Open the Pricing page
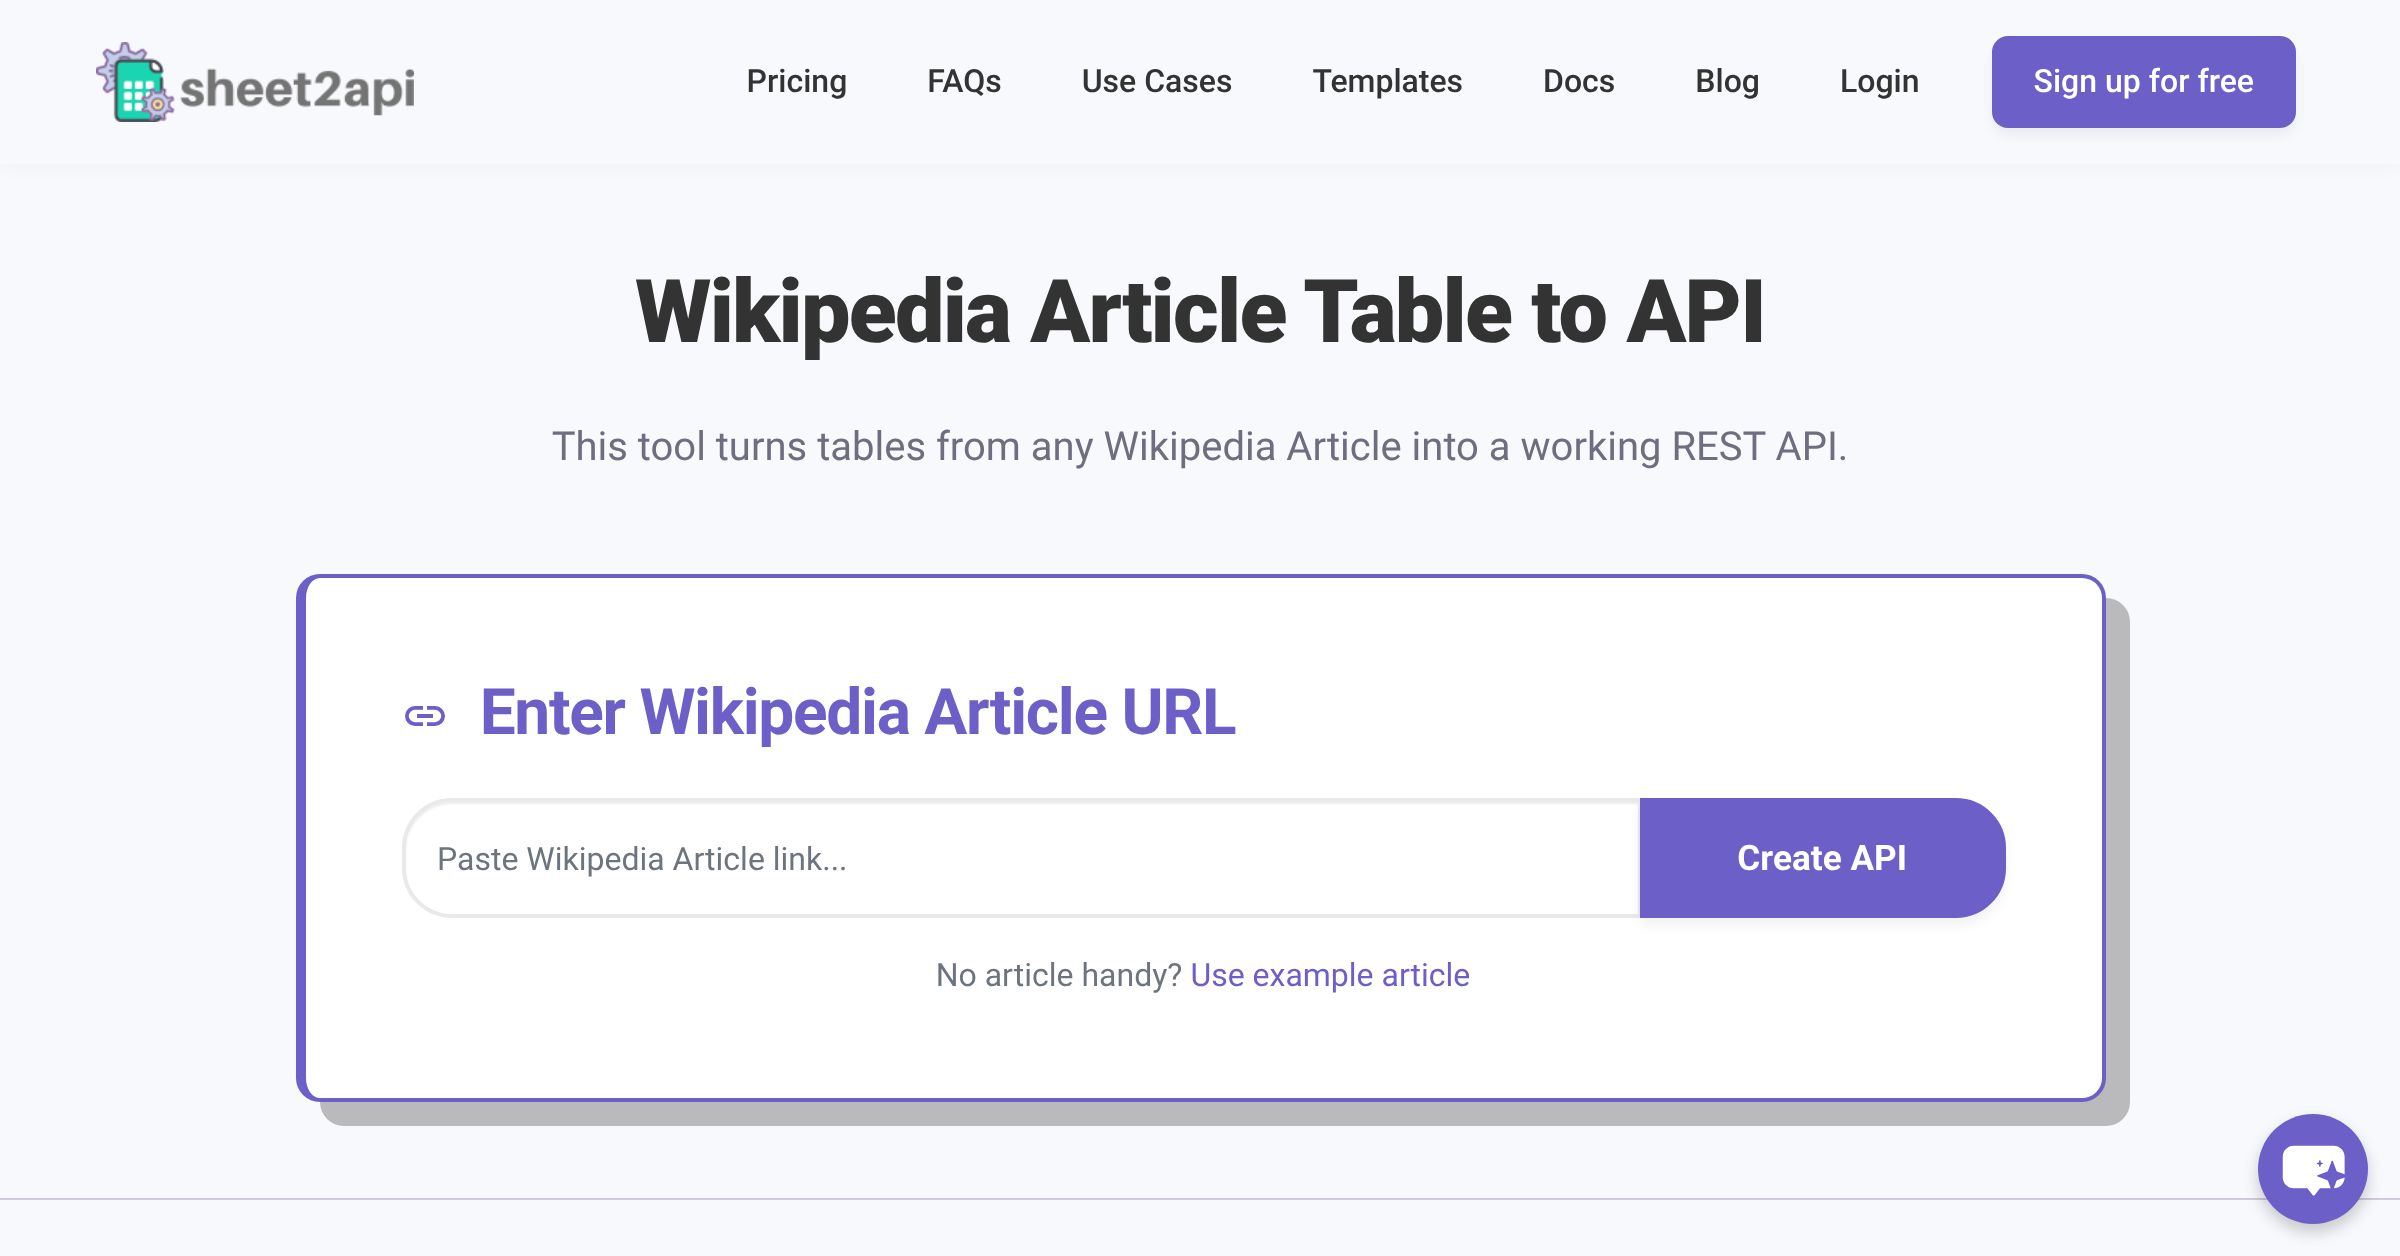 click(796, 81)
